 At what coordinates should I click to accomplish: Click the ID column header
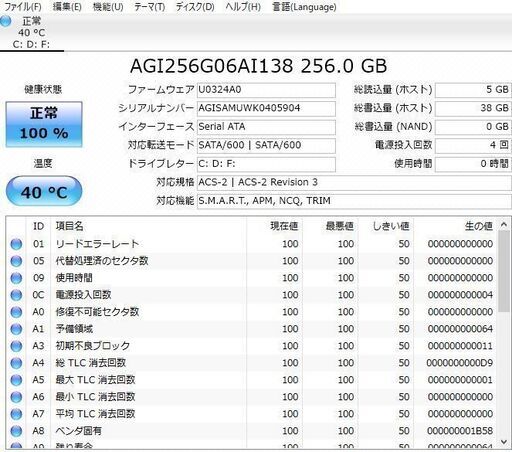38,226
